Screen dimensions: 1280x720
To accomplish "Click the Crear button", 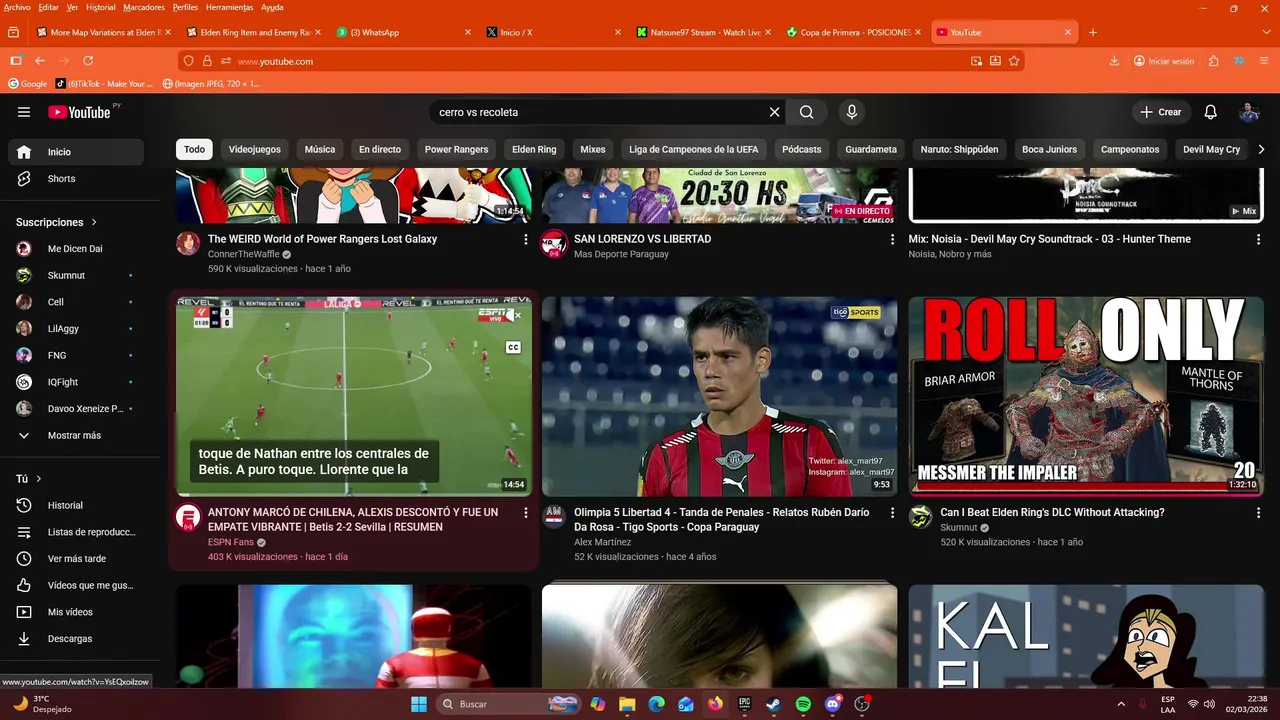I will coord(1160,112).
